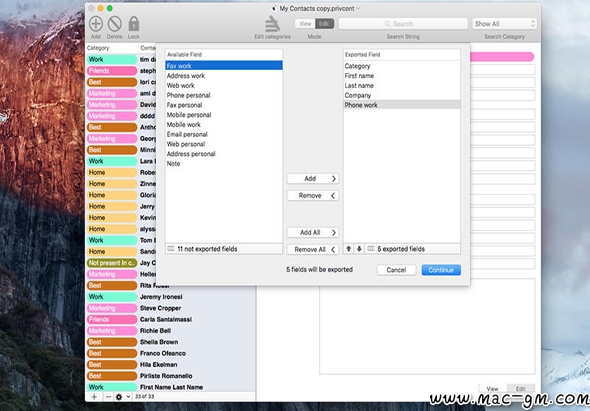Move exported field down with arrow icon
This screenshot has width=590, height=411.
[x=359, y=249]
